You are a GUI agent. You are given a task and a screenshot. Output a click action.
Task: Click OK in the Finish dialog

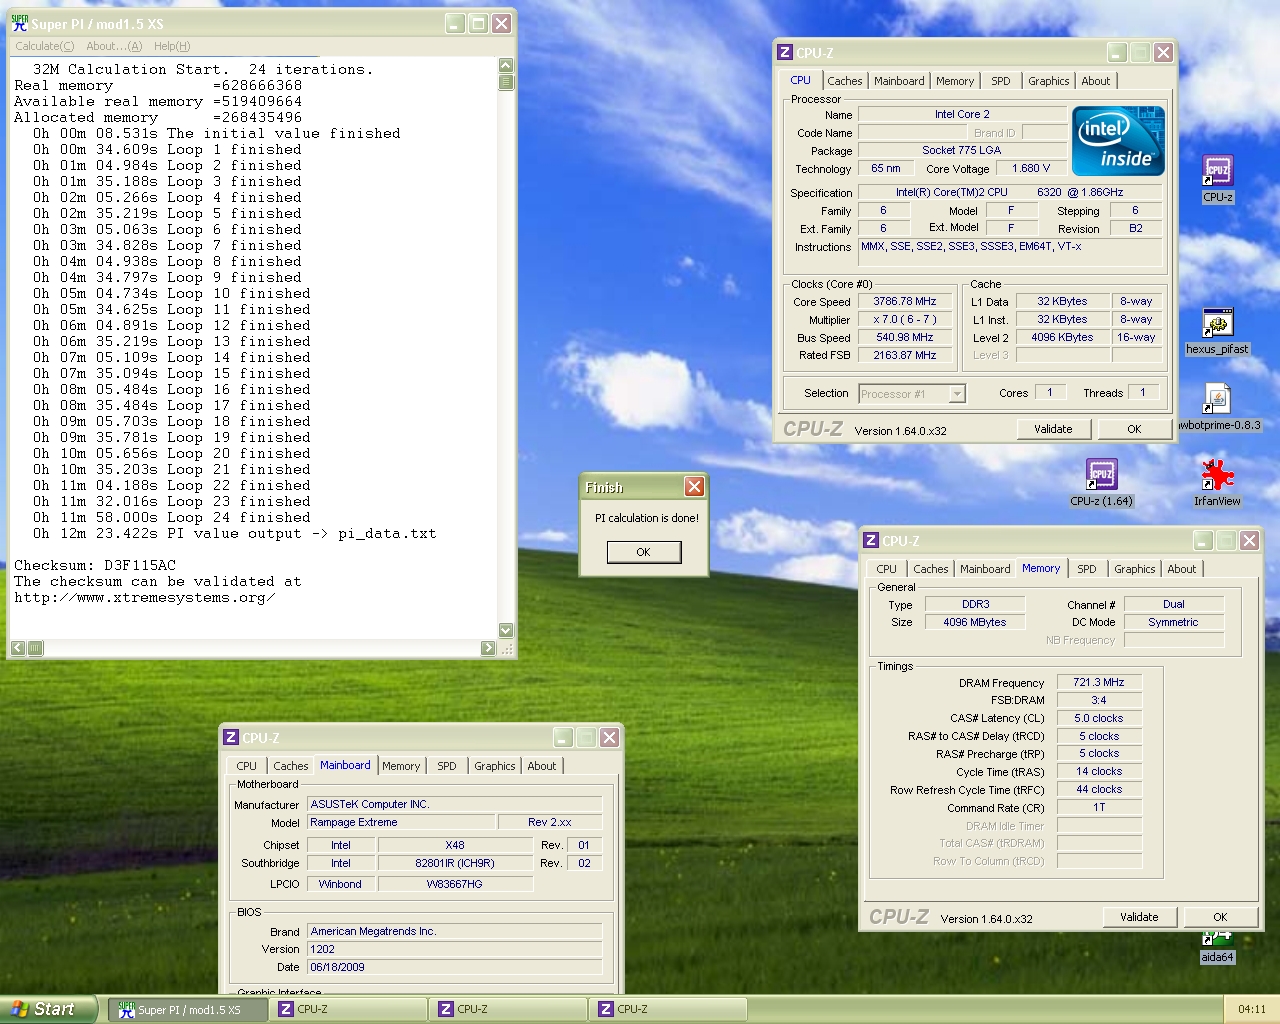644,552
